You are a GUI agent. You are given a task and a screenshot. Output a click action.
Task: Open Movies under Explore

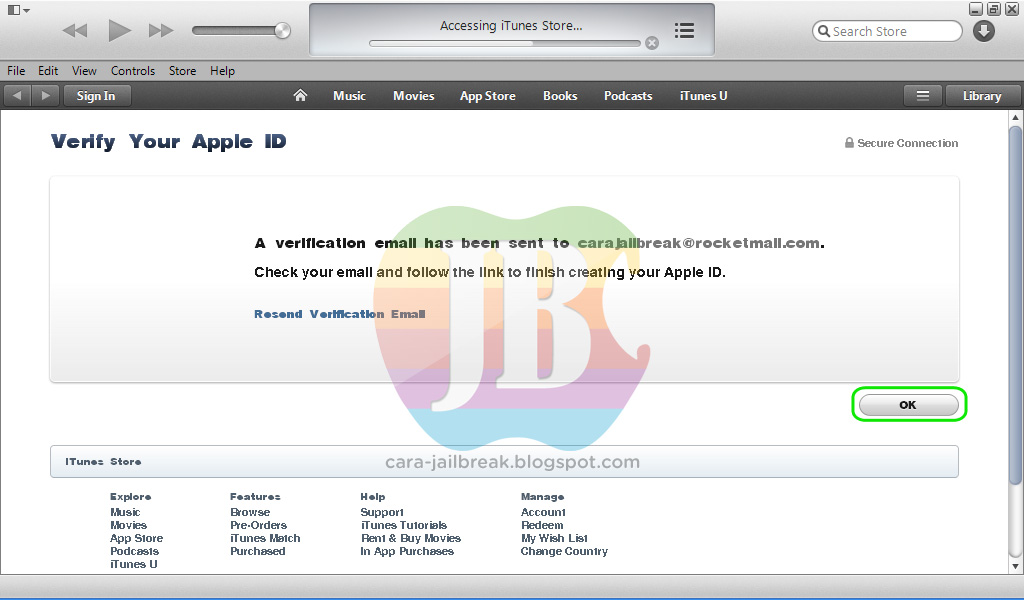pos(129,525)
